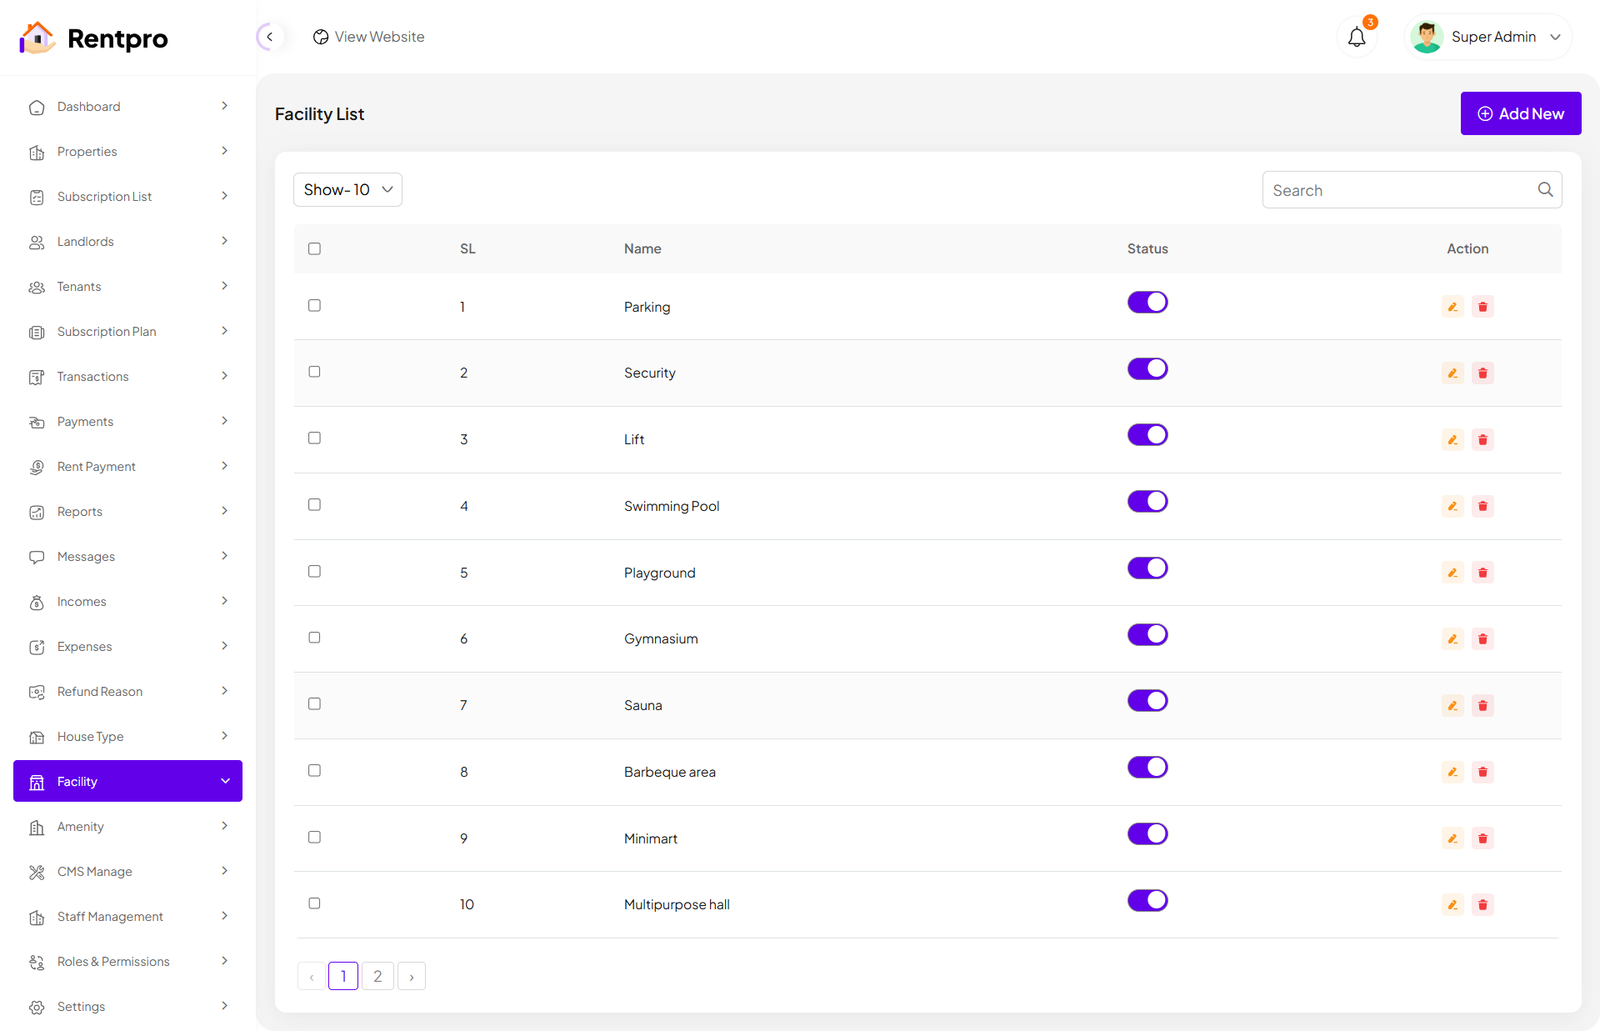Image resolution: width=1600 pixels, height=1031 pixels.
Task: Tick the checkbox for Playground row
Action: tap(314, 572)
